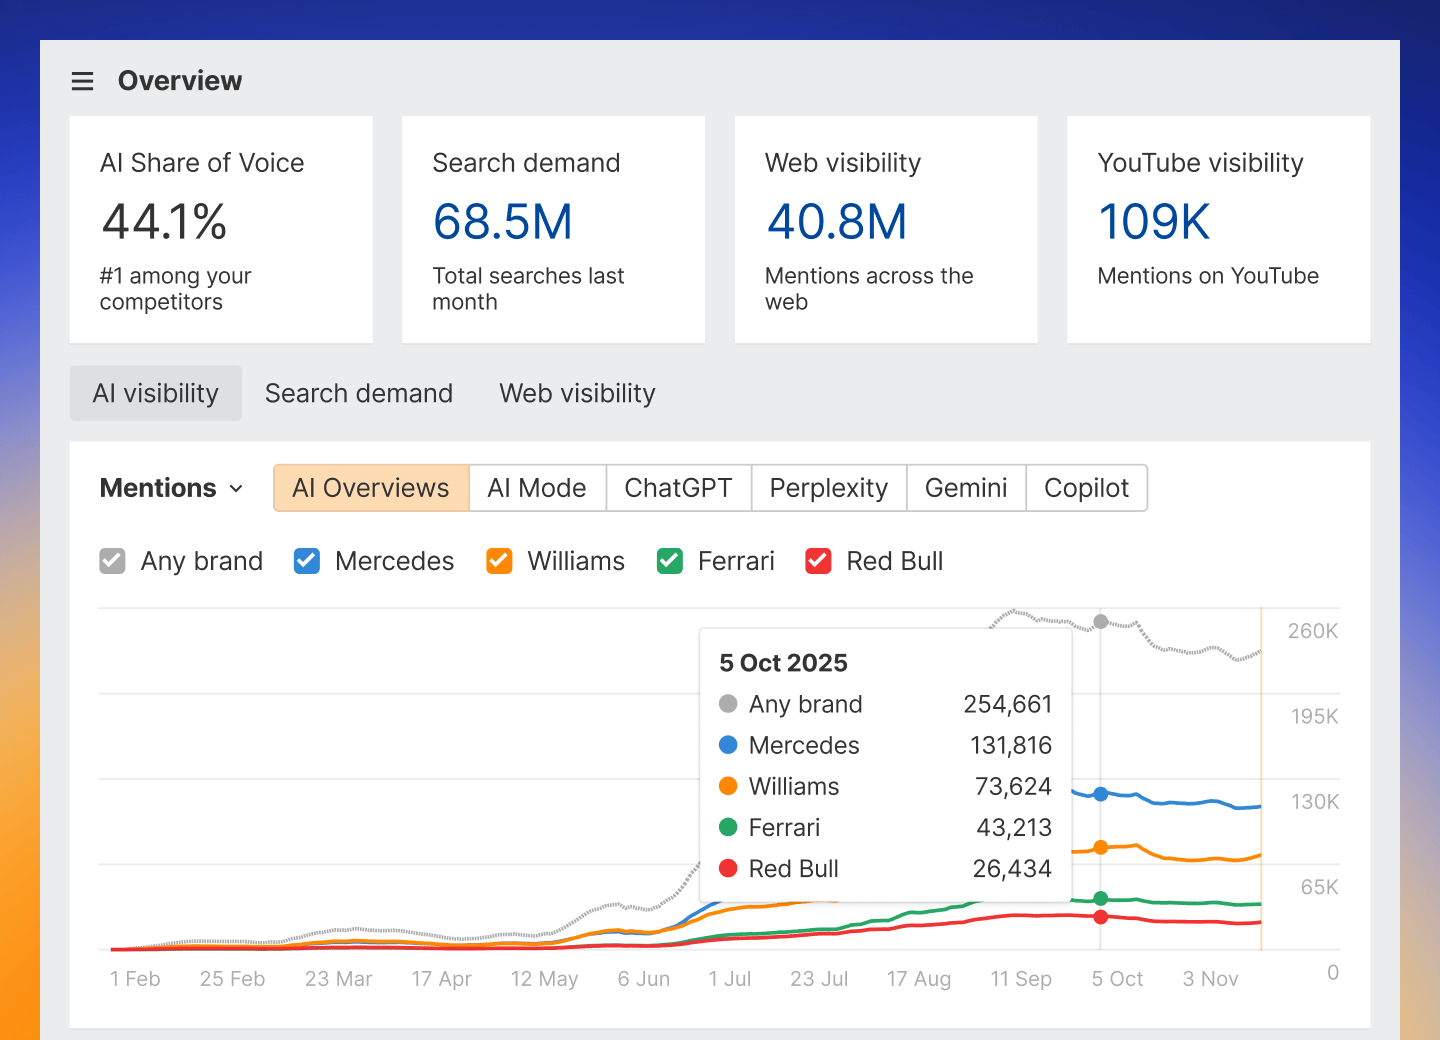Click the Mercedes line point on the chart

tap(1100, 792)
